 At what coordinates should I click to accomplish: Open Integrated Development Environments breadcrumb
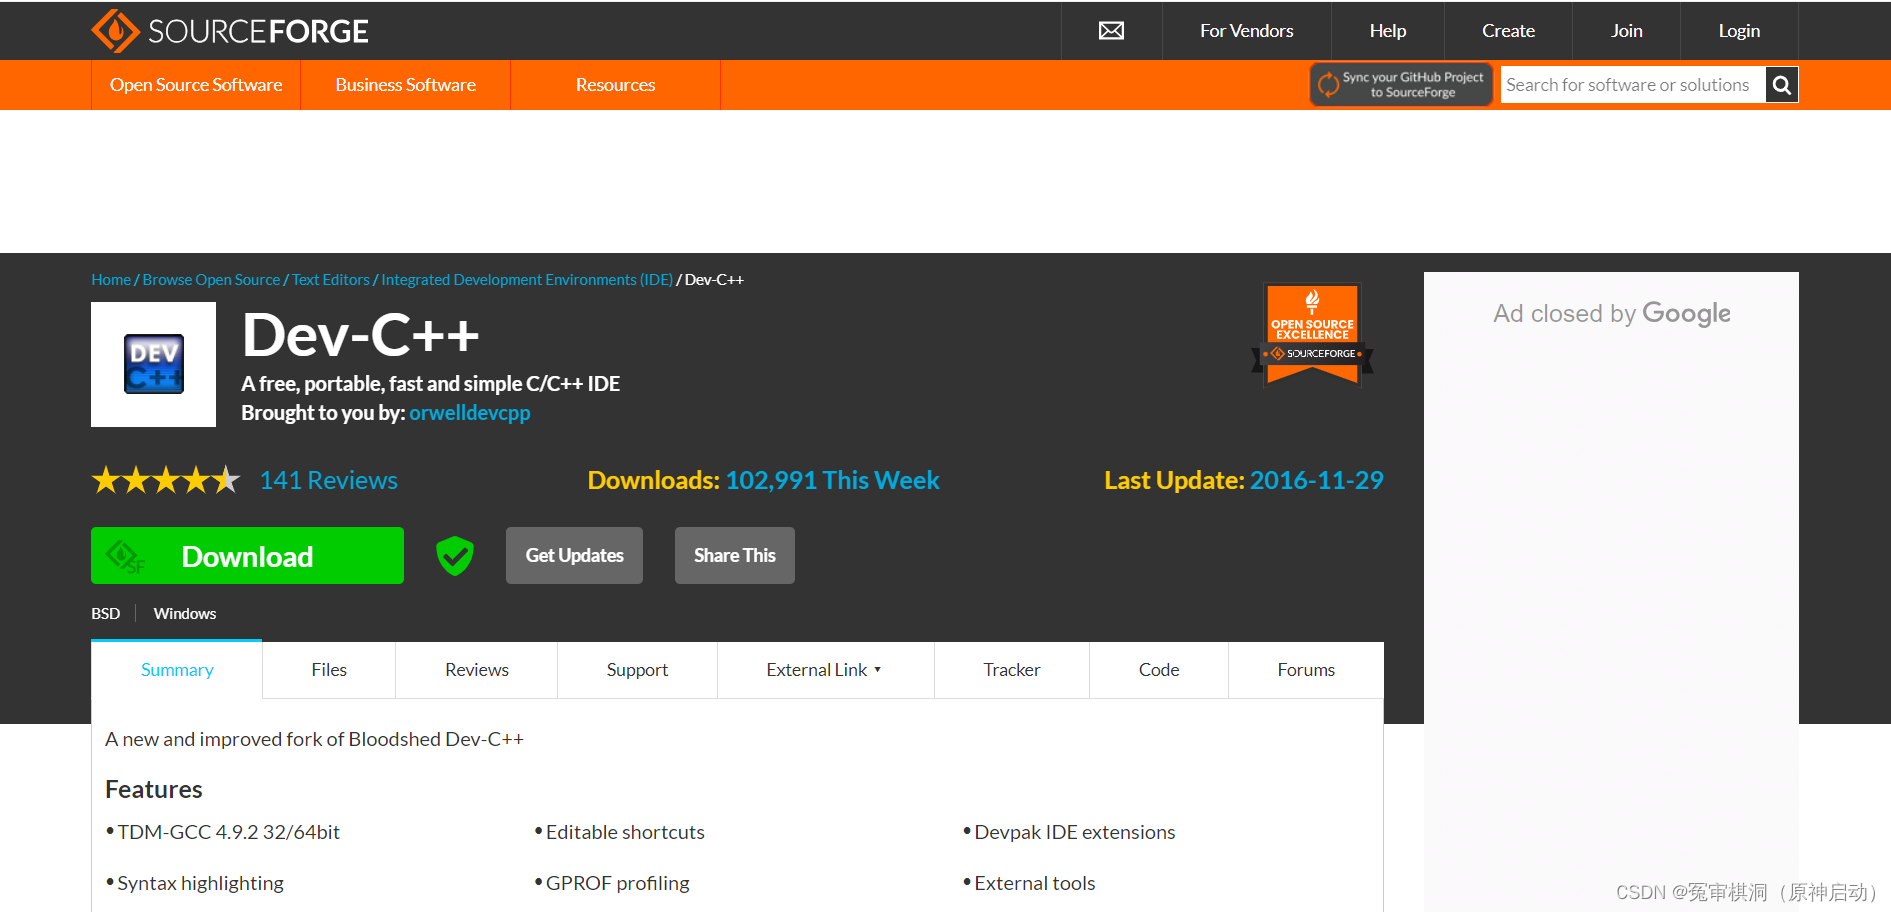pyautogui.click(x=527, y=280)
